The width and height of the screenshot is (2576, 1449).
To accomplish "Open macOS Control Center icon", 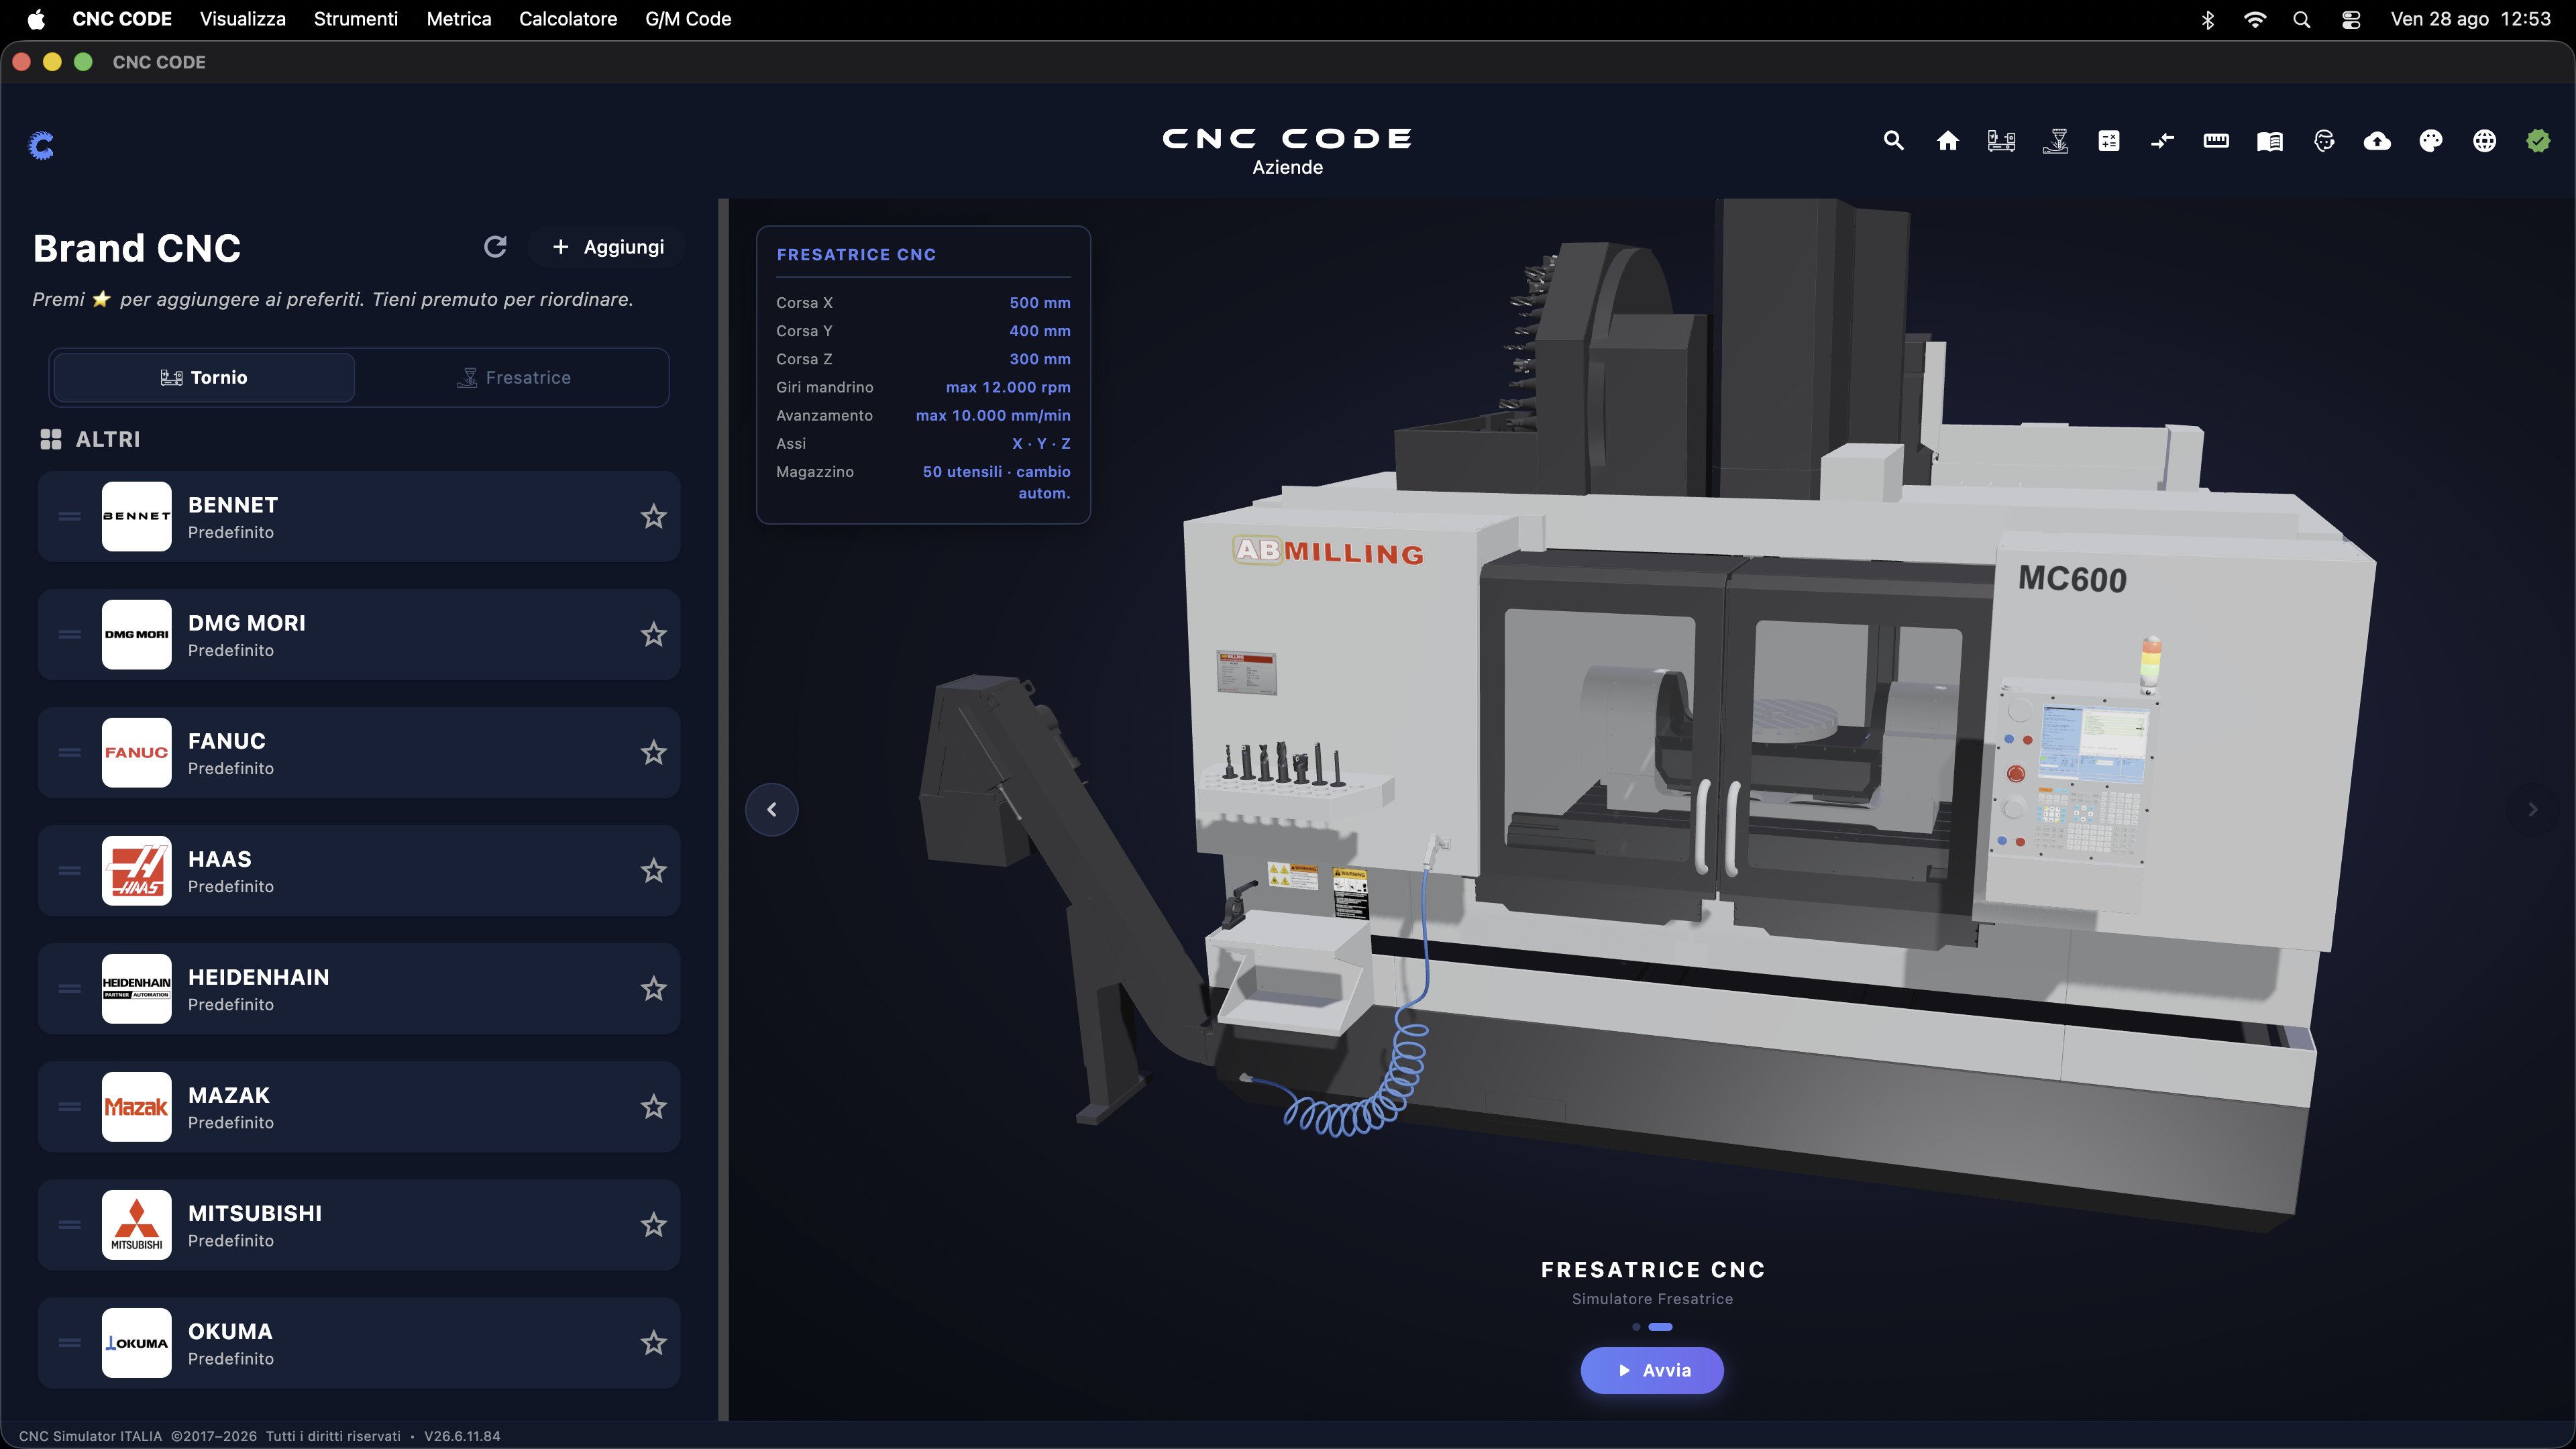I will pyautogui.click(x=2351, y=19).
